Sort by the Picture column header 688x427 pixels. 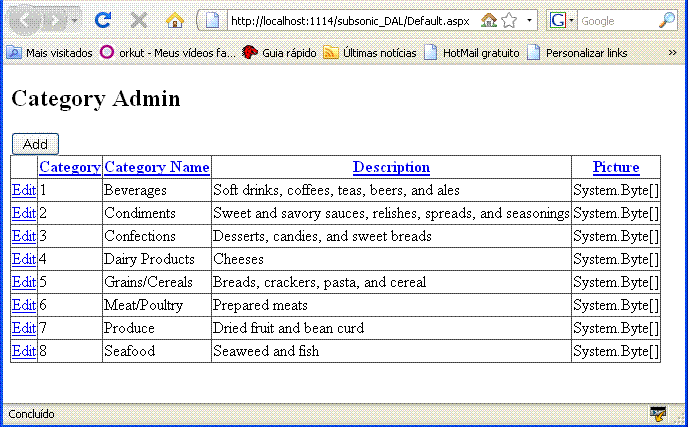coord(616,167)
